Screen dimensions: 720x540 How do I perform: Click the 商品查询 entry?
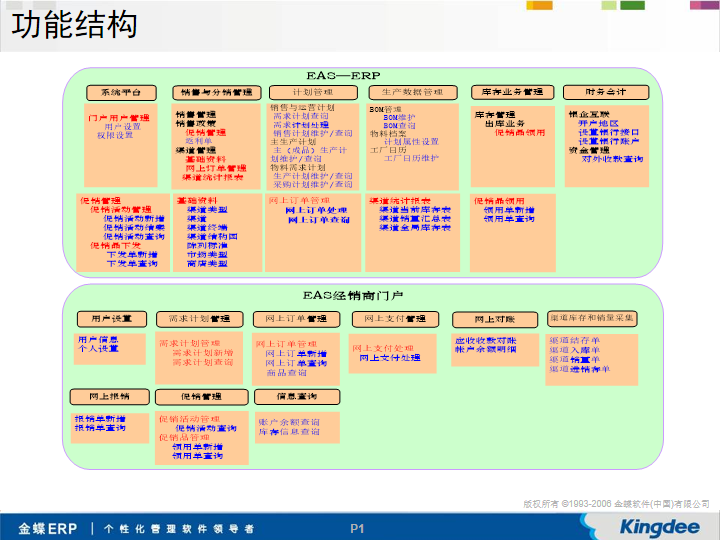(x=287, y=373)
